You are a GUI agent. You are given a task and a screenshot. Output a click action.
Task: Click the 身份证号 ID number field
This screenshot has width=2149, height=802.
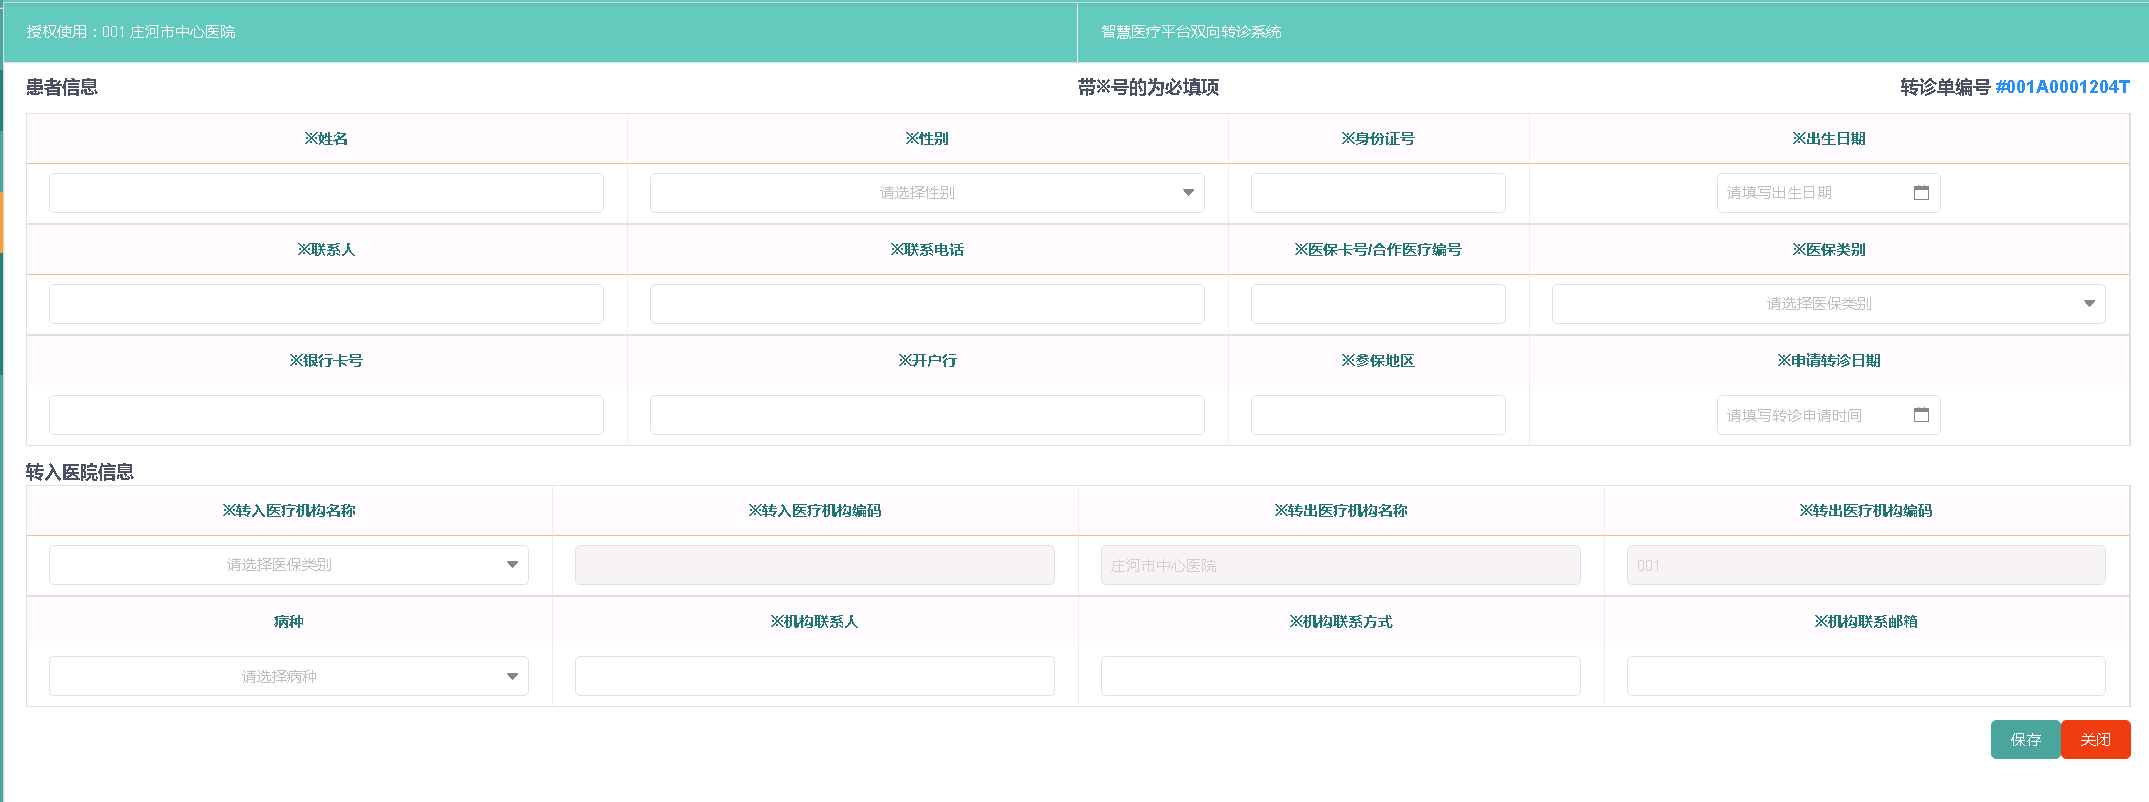coord(1377,193)
